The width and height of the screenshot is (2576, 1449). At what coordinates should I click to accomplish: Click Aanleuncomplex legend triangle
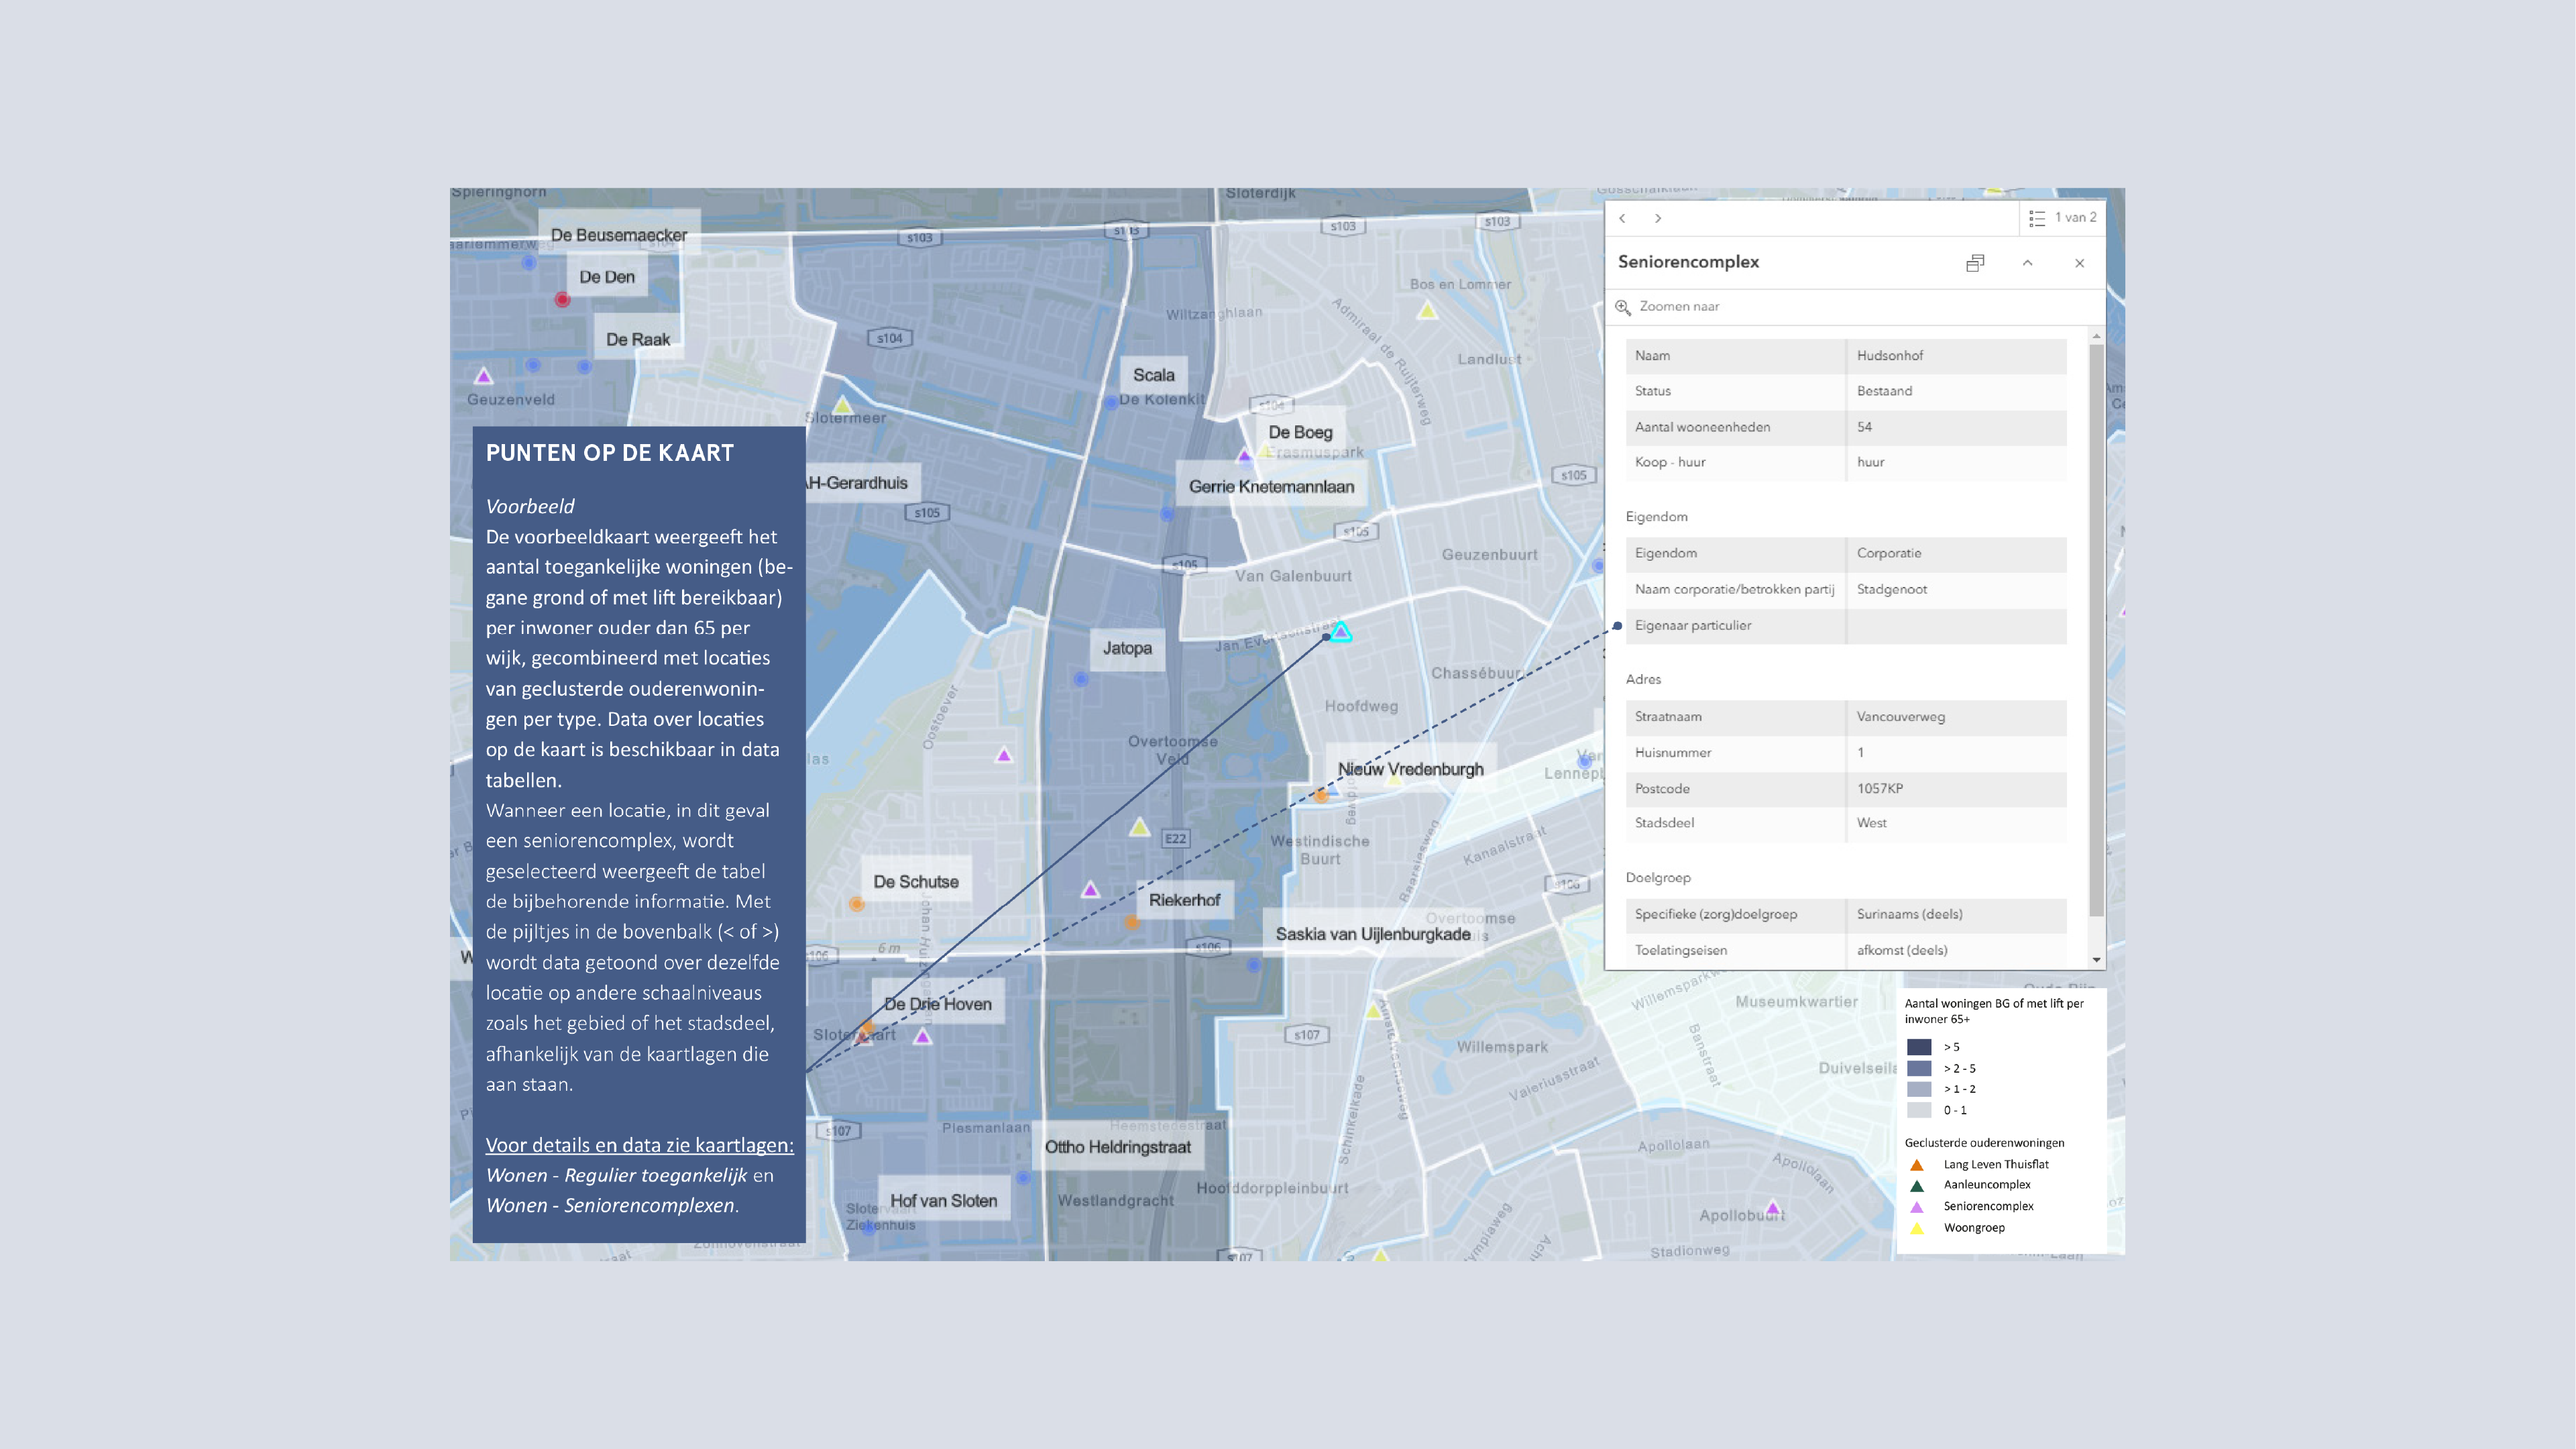pyautogui.click(x=1917, y=1186)
